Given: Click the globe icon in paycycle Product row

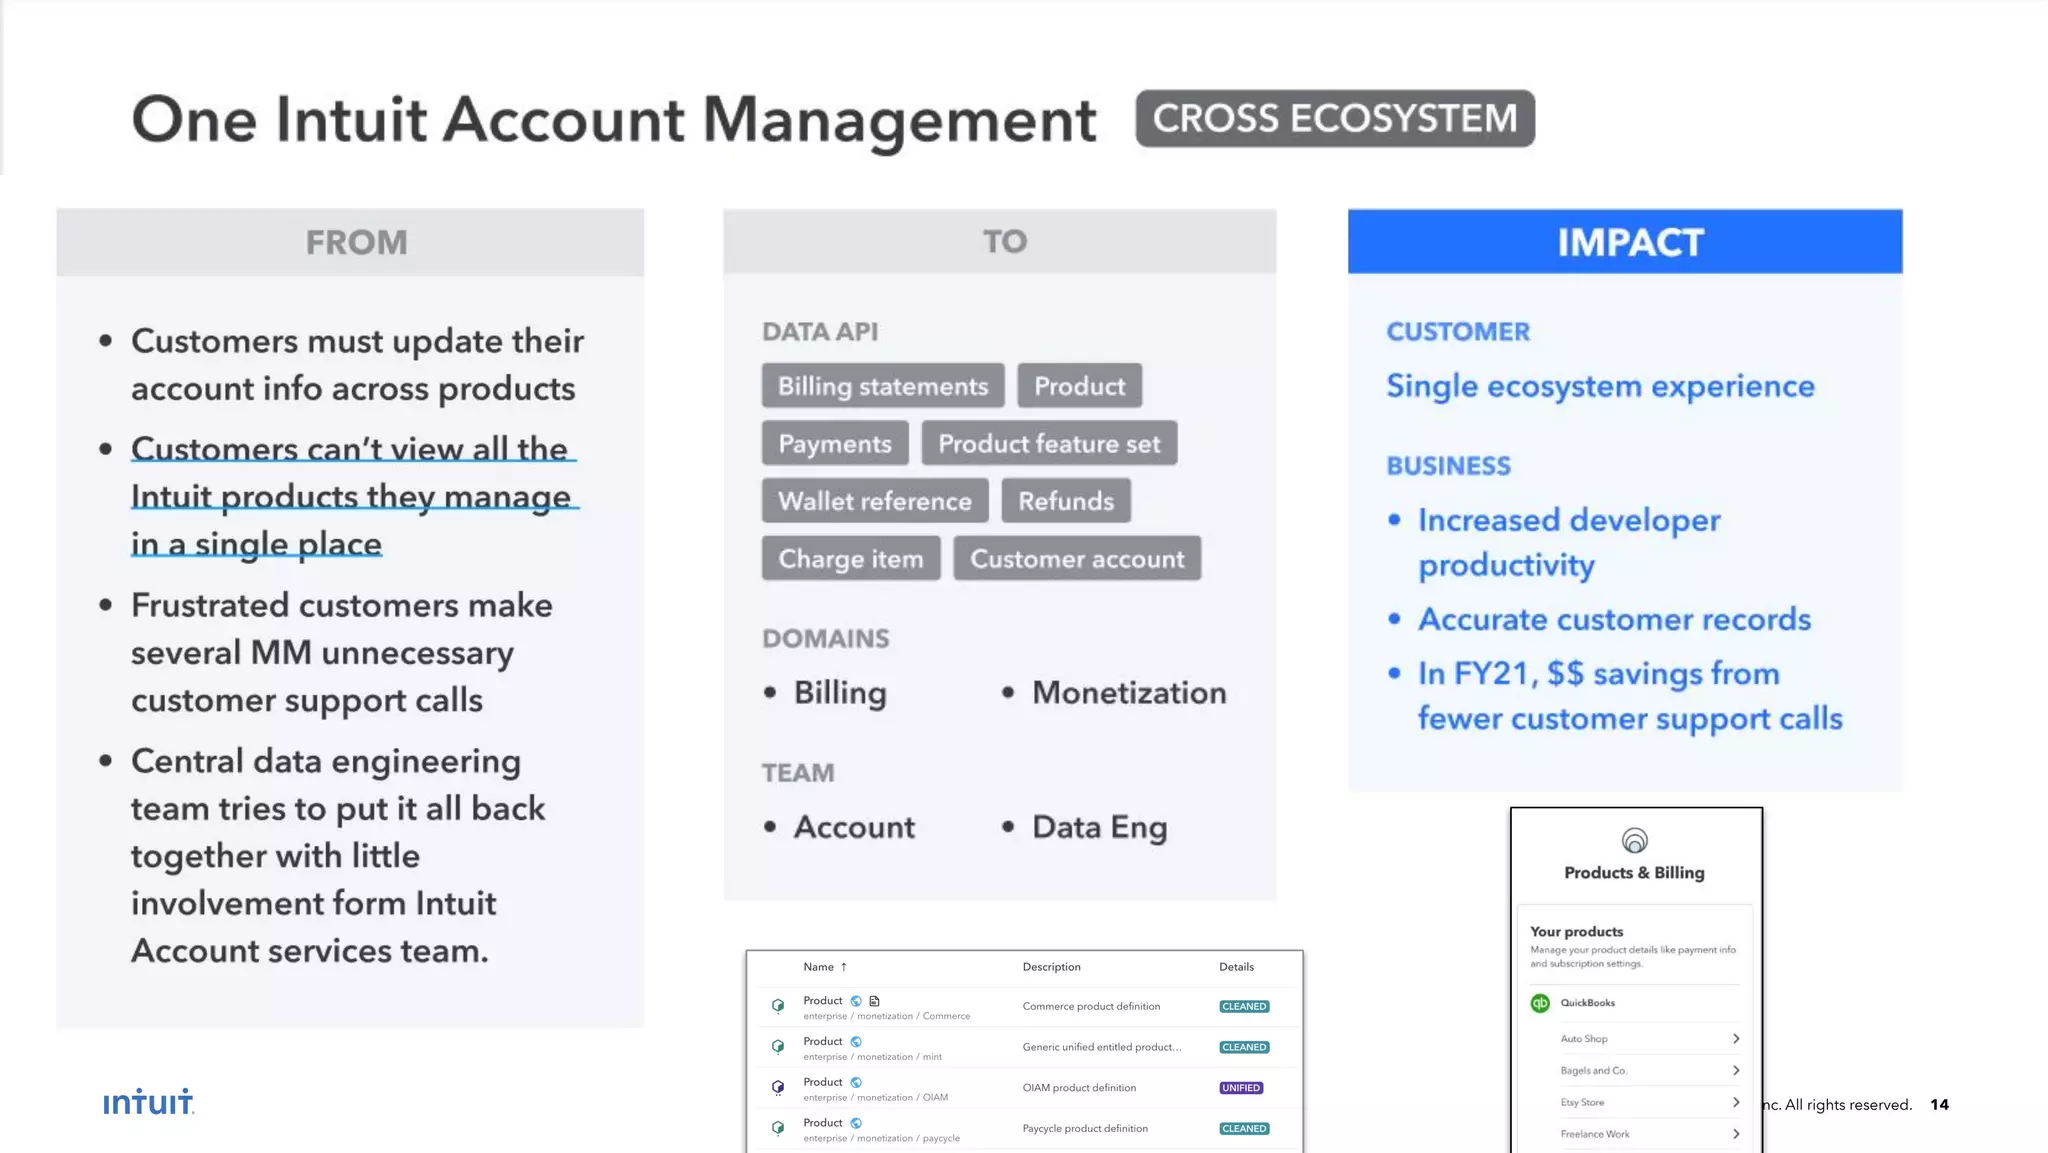Looking at the screenshot, I should click(x=856, y=1123).
